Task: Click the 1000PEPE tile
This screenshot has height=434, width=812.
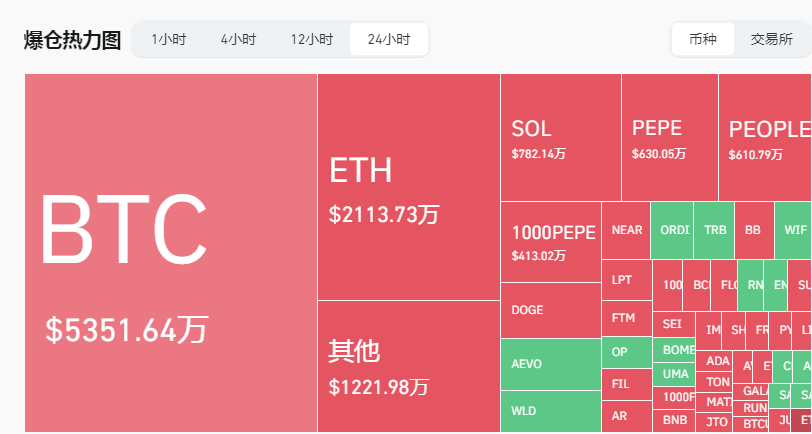Action: [551, 242]
